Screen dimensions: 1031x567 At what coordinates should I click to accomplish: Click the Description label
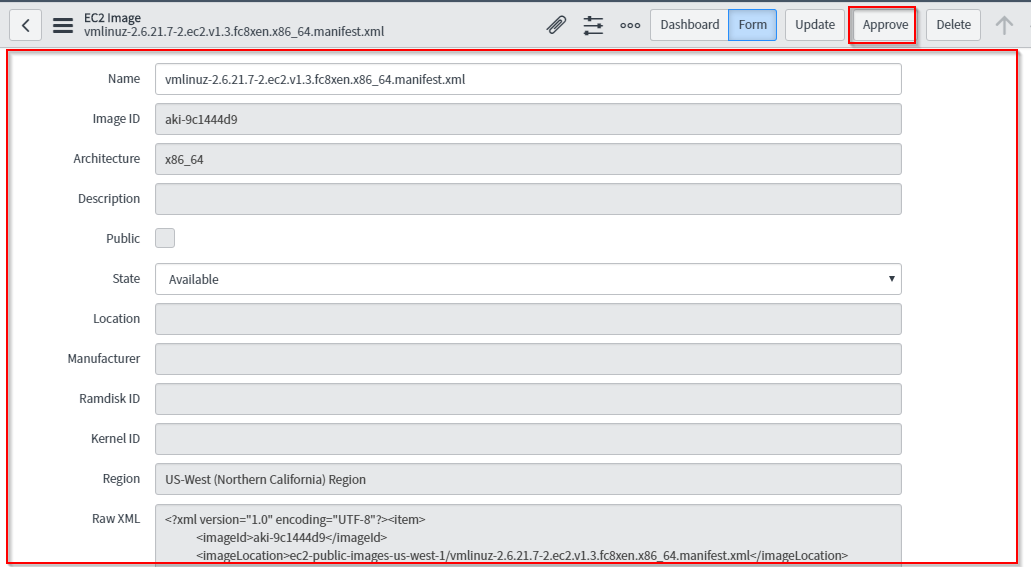[108, 199]
